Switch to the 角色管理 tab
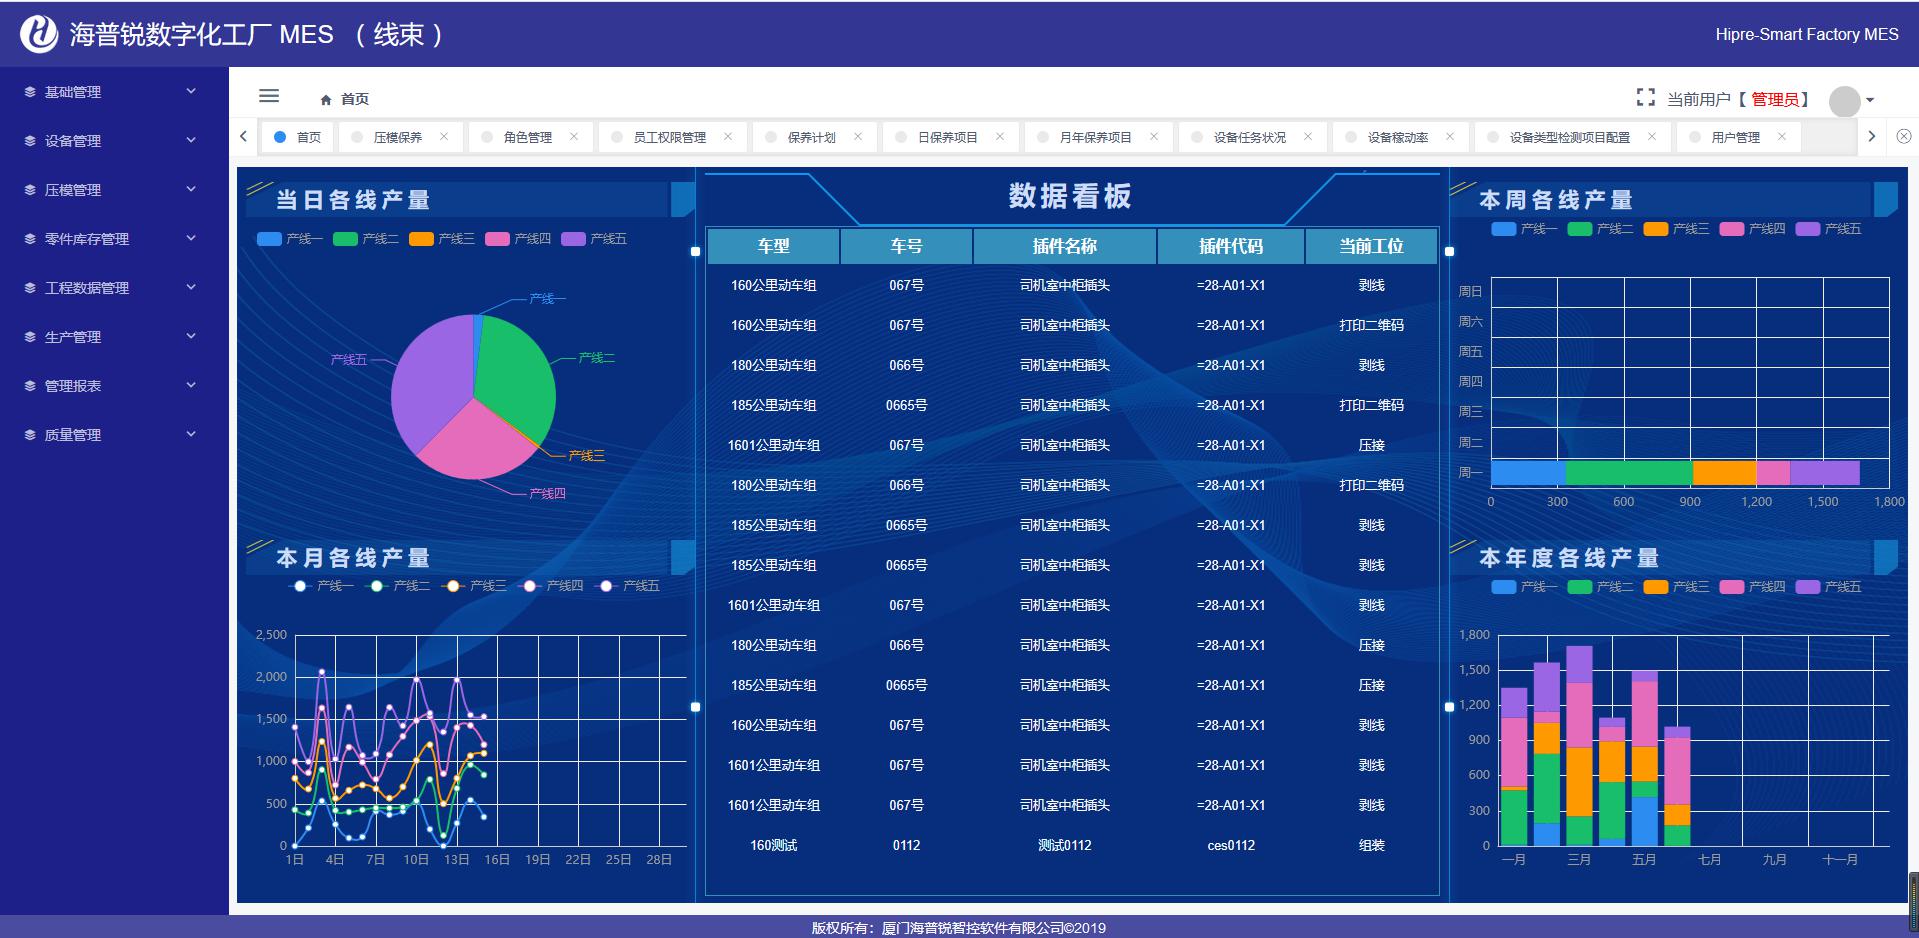Viewport: 1919px width, 938px height. click(527, 137)
